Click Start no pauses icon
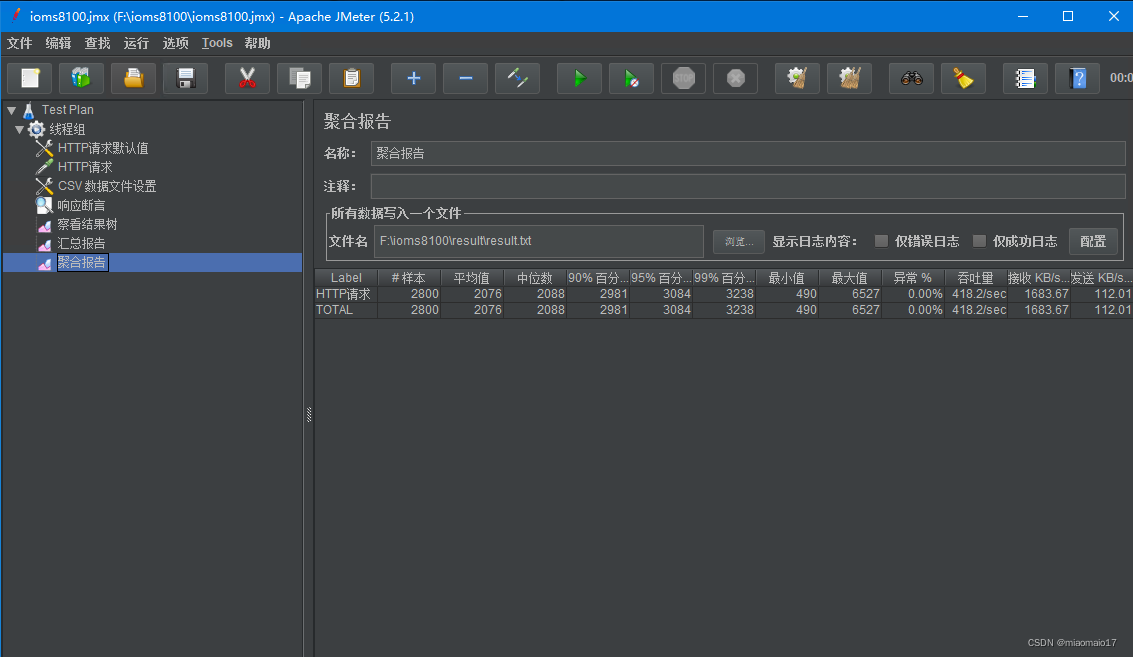The height and width of the screenshot is (657, 1133). pos(632,78)
